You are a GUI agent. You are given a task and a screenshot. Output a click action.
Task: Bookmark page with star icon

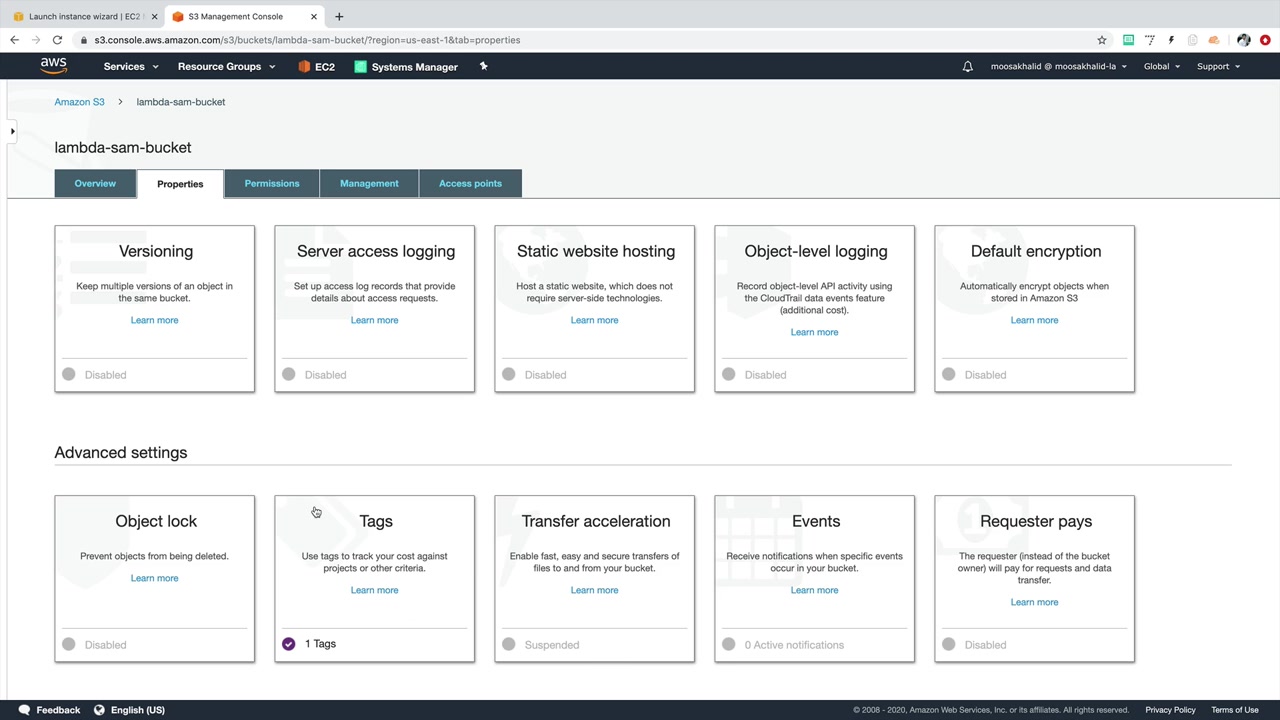tap(1102, 40)
